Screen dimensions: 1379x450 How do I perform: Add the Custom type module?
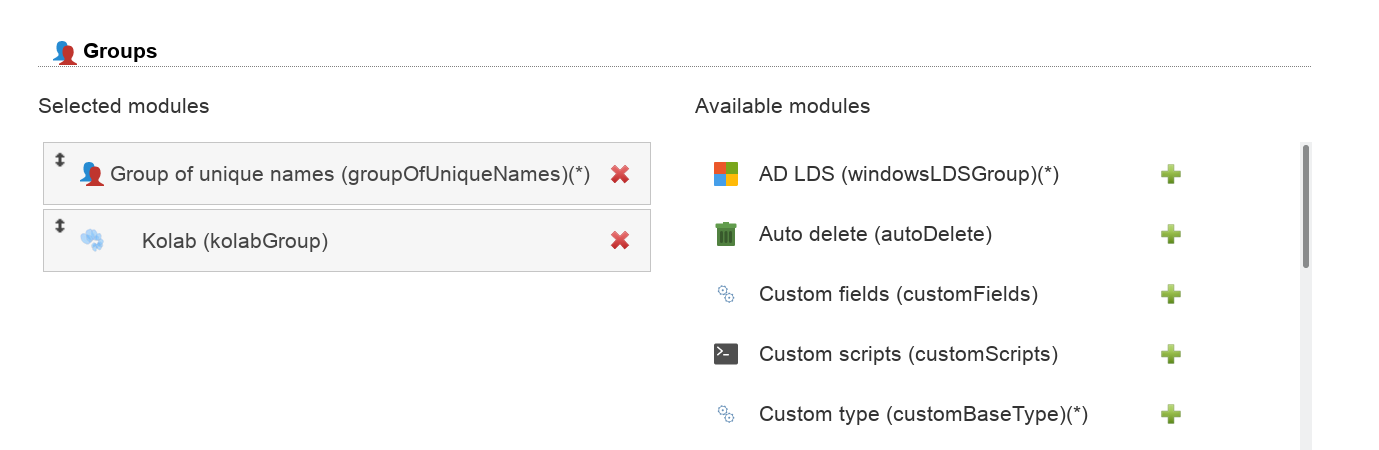click(x=1170, y=414)
